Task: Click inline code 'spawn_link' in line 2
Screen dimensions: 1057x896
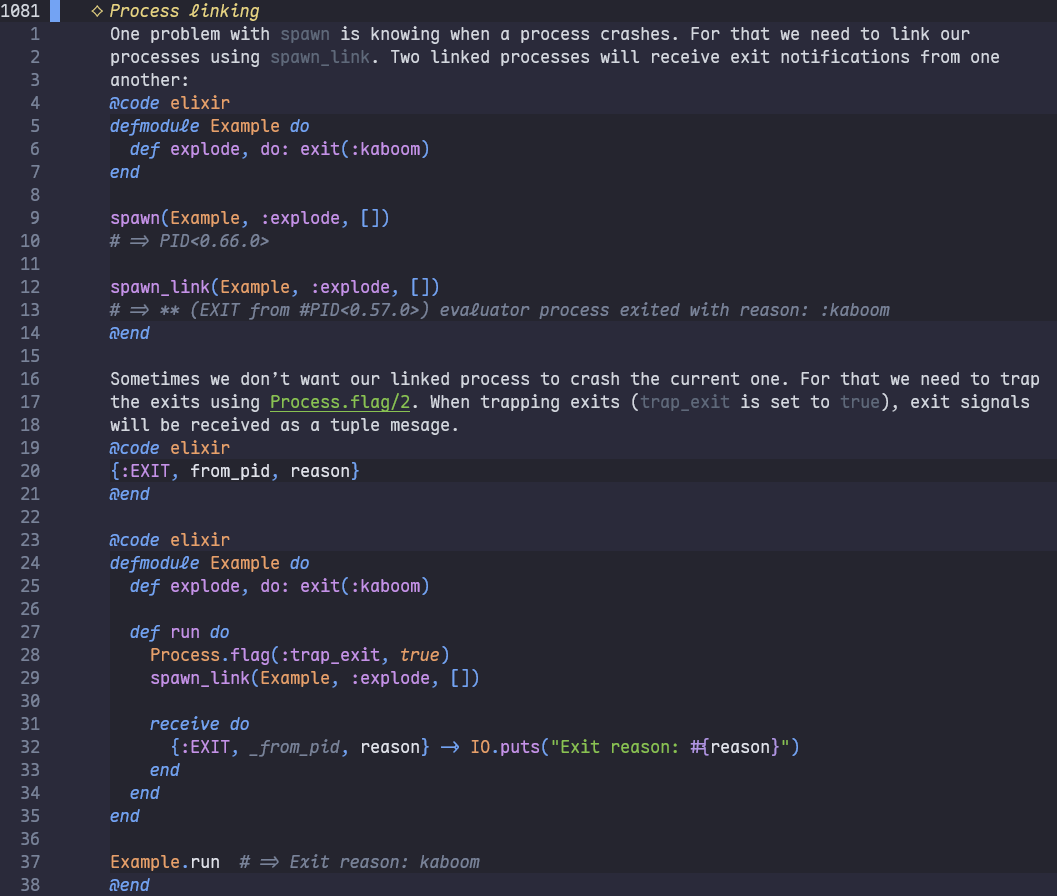Action: click(x=320, y=57)
